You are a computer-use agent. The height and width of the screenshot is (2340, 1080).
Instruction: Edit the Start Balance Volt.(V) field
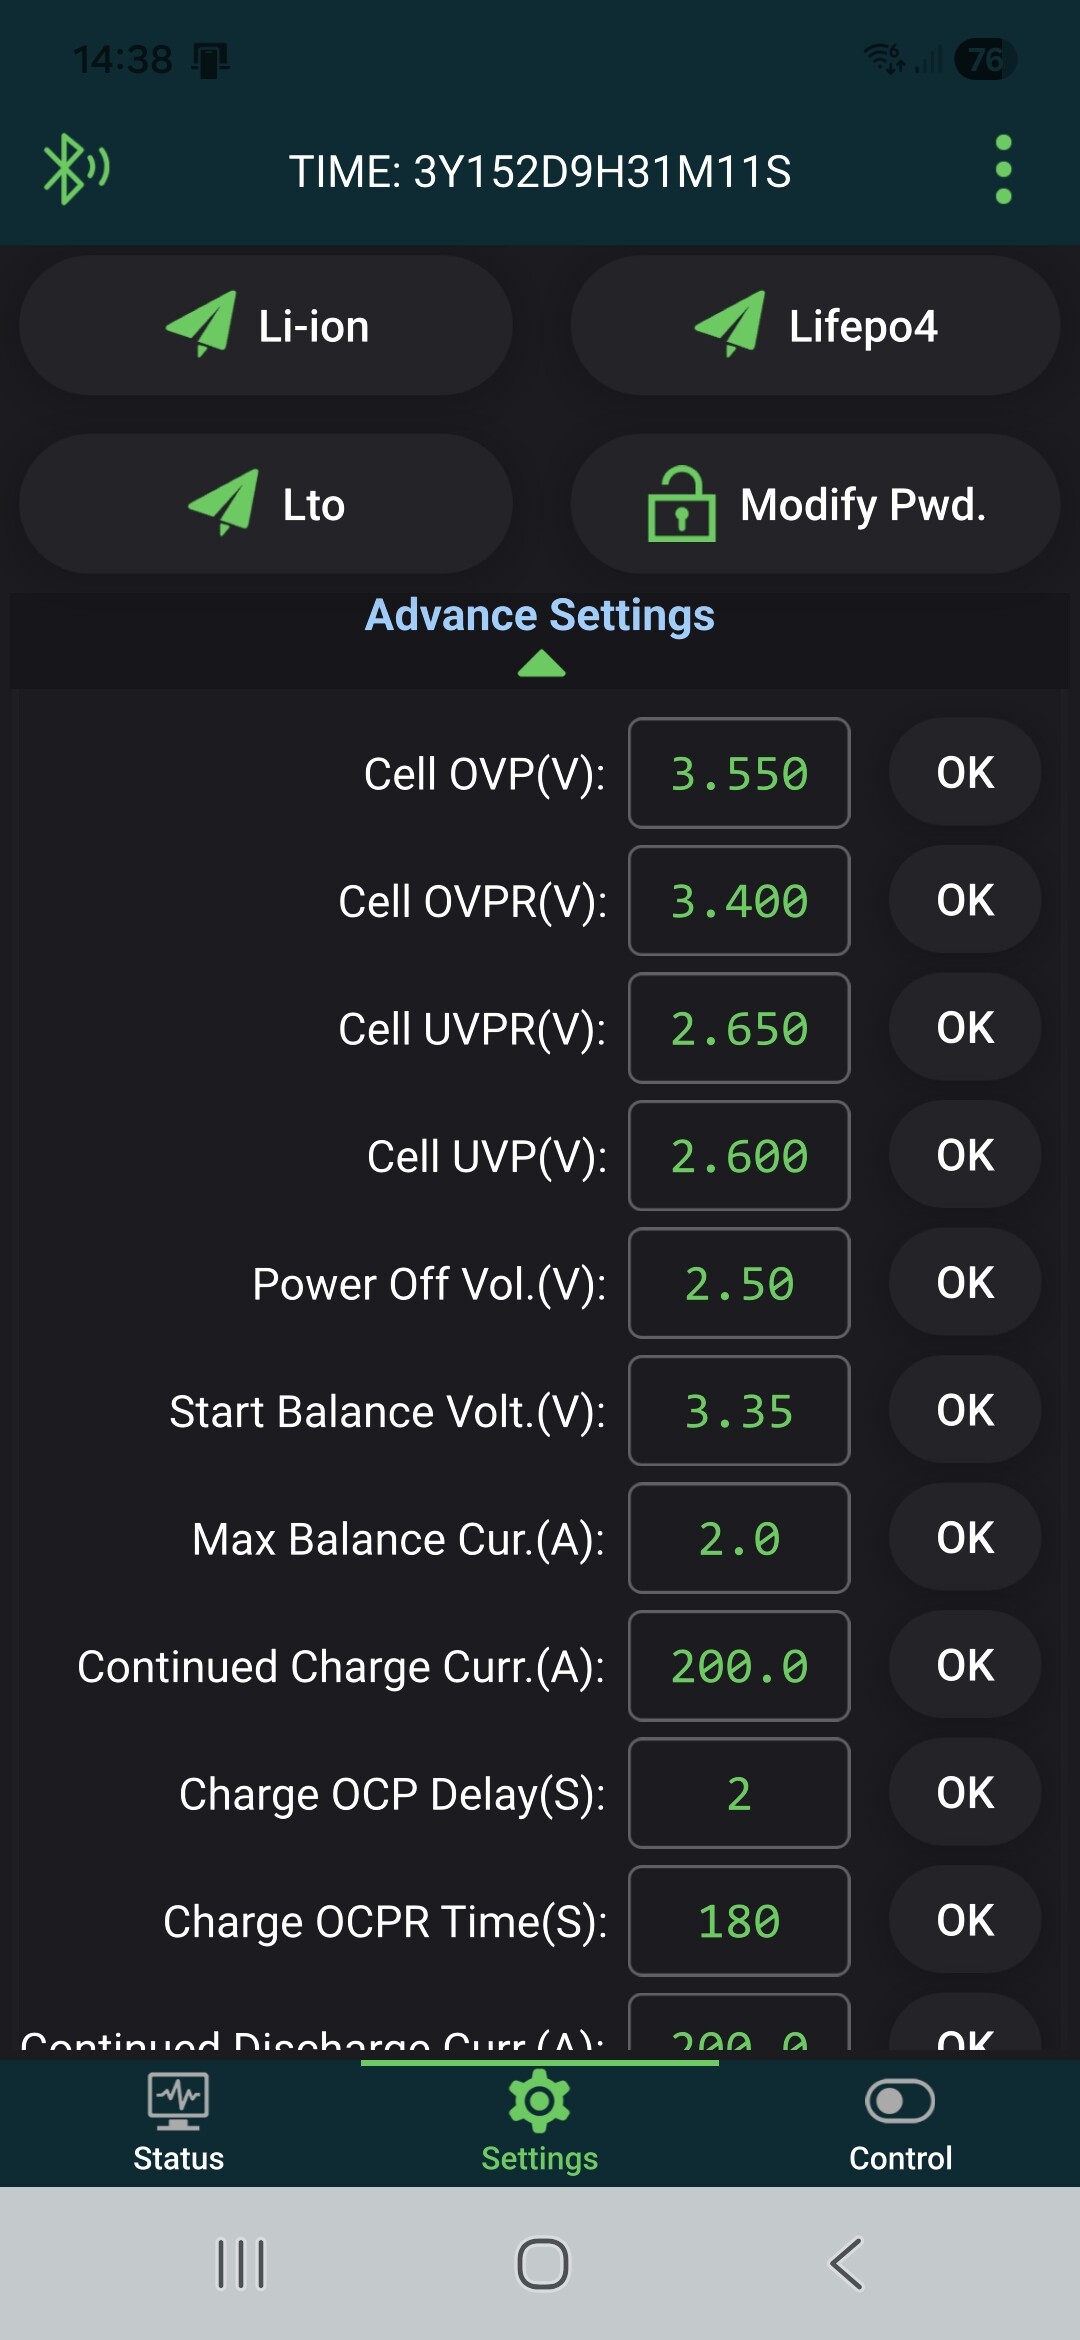739,1411
